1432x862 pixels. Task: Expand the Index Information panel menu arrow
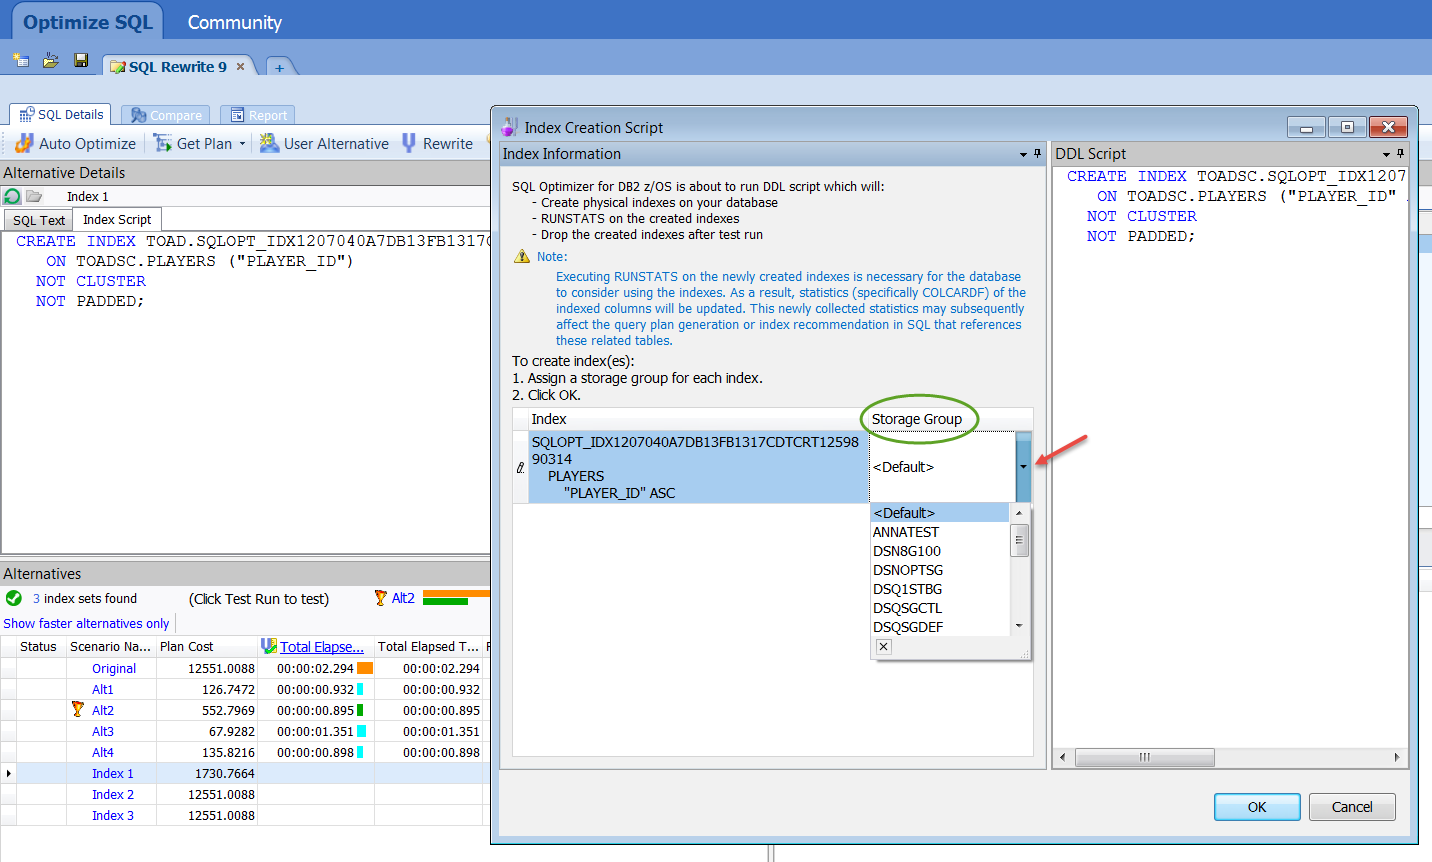click(1023, 154)
